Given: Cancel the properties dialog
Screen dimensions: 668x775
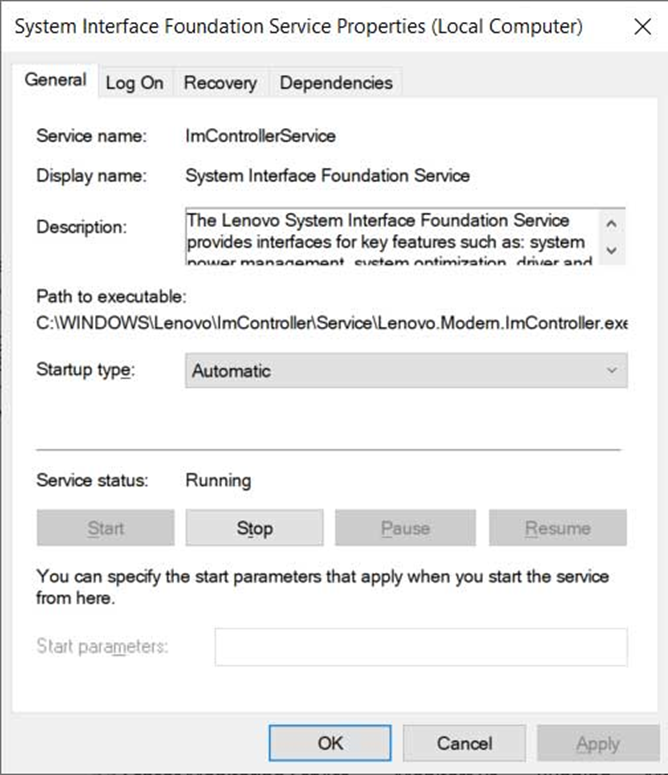Looking at the screenshot, I should 464,743.
